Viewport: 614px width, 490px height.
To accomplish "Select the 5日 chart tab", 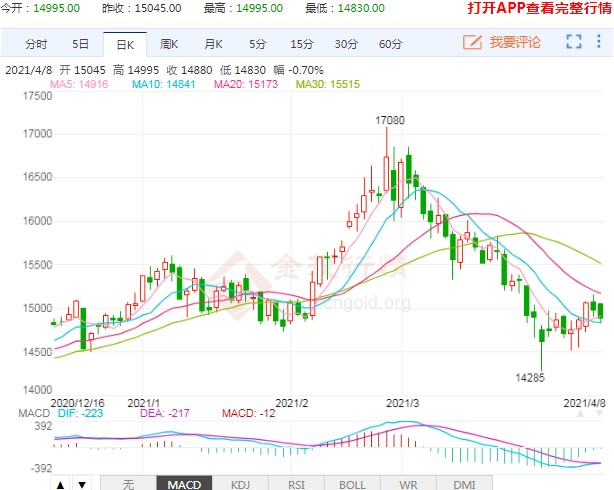I will click(80, 45).
